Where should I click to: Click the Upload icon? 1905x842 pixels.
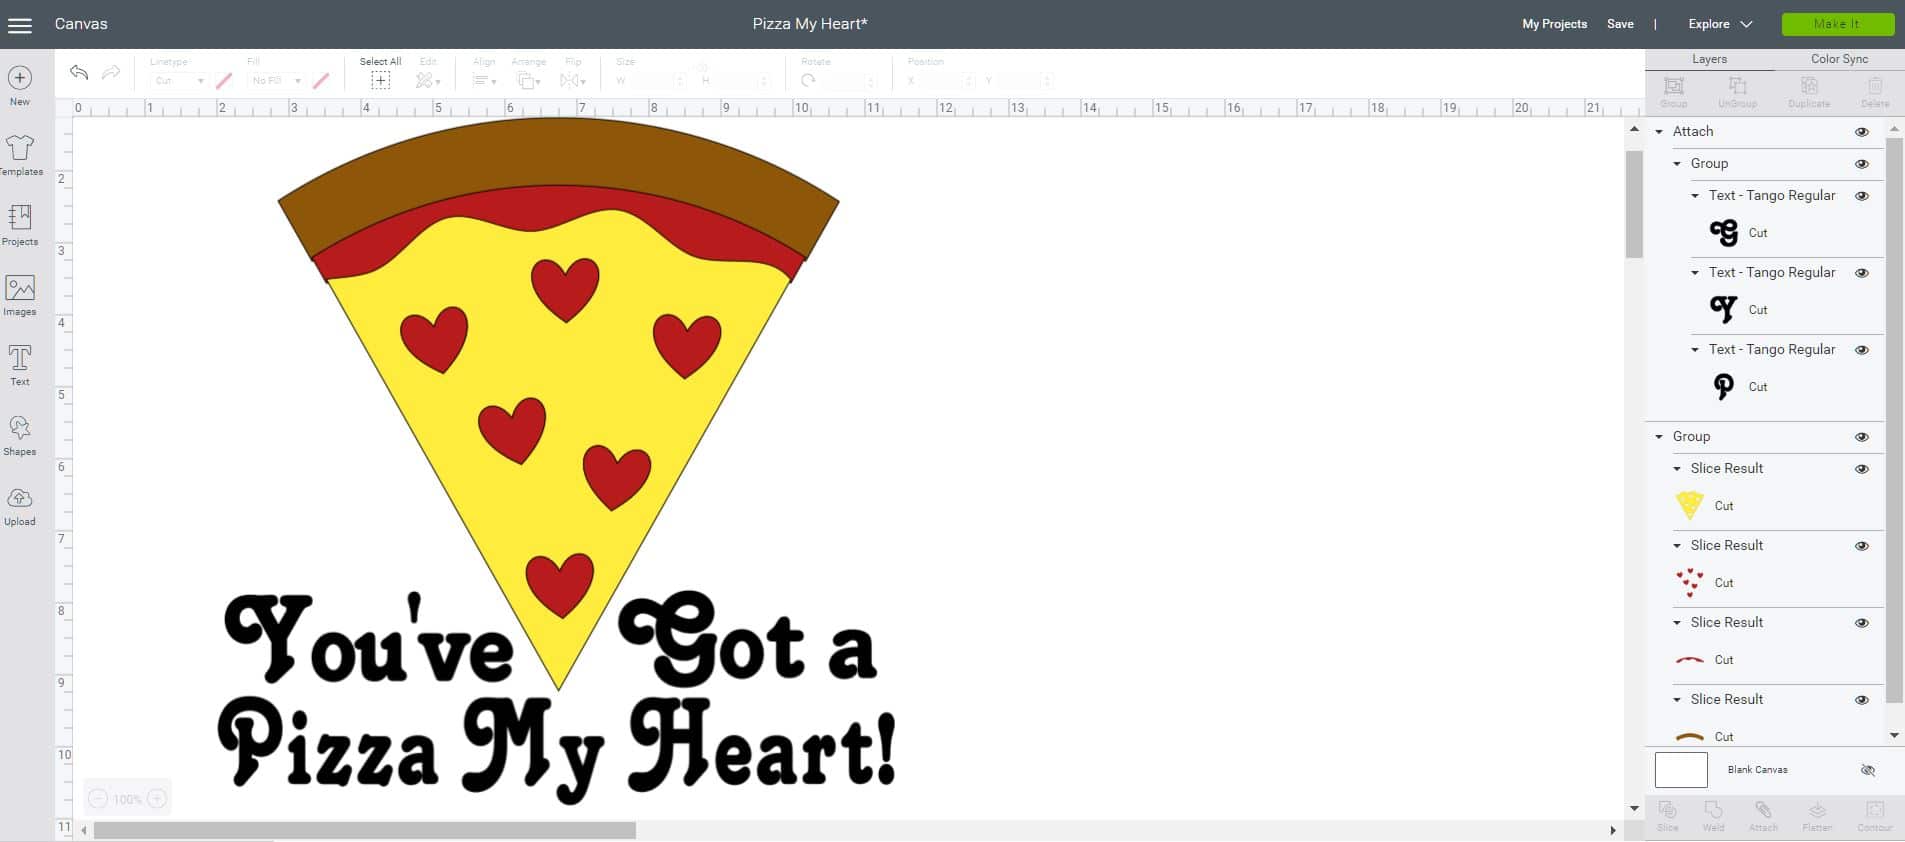pyautogui.click(x=20, y=498)
